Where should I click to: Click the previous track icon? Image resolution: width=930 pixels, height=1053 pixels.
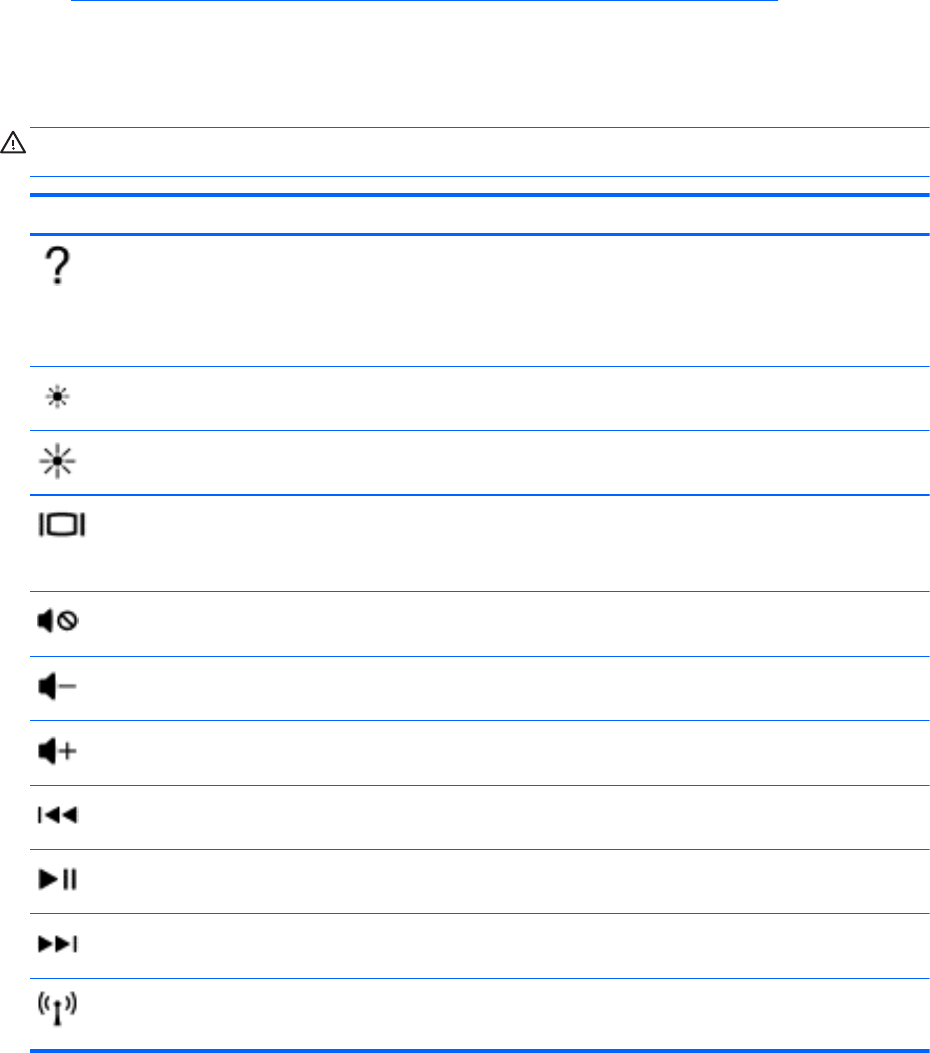click(x=61, y=816)
